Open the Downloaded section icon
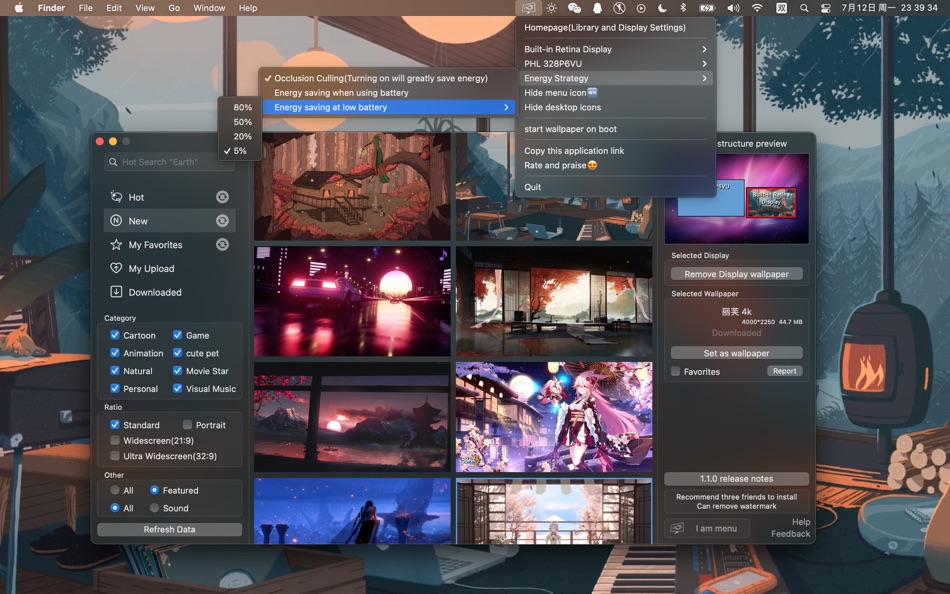This screenshot has width=950, height=594. pos(116,291)
